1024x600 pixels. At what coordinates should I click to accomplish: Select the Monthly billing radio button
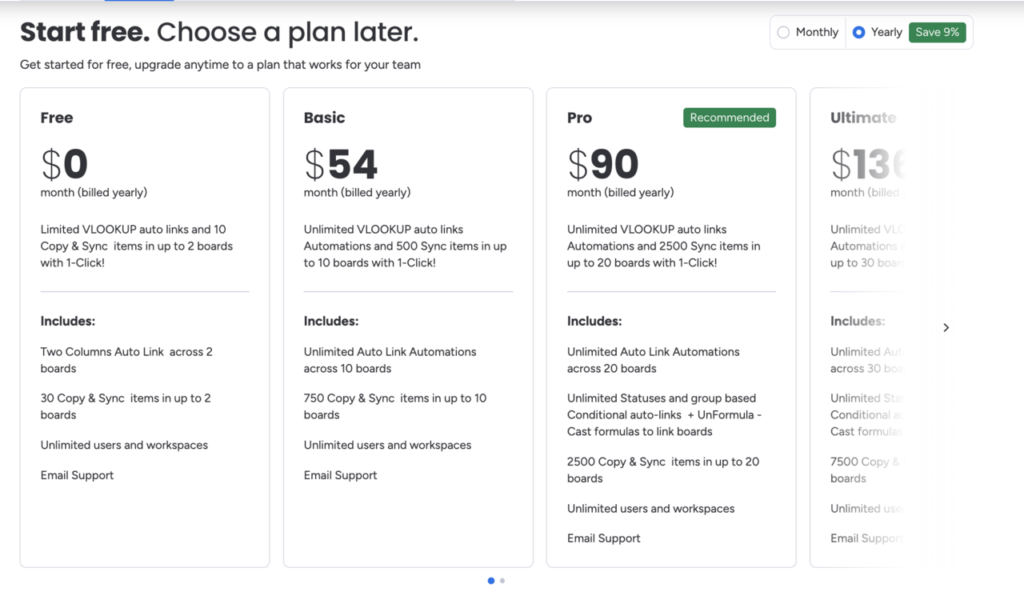(x=783, y=32)
